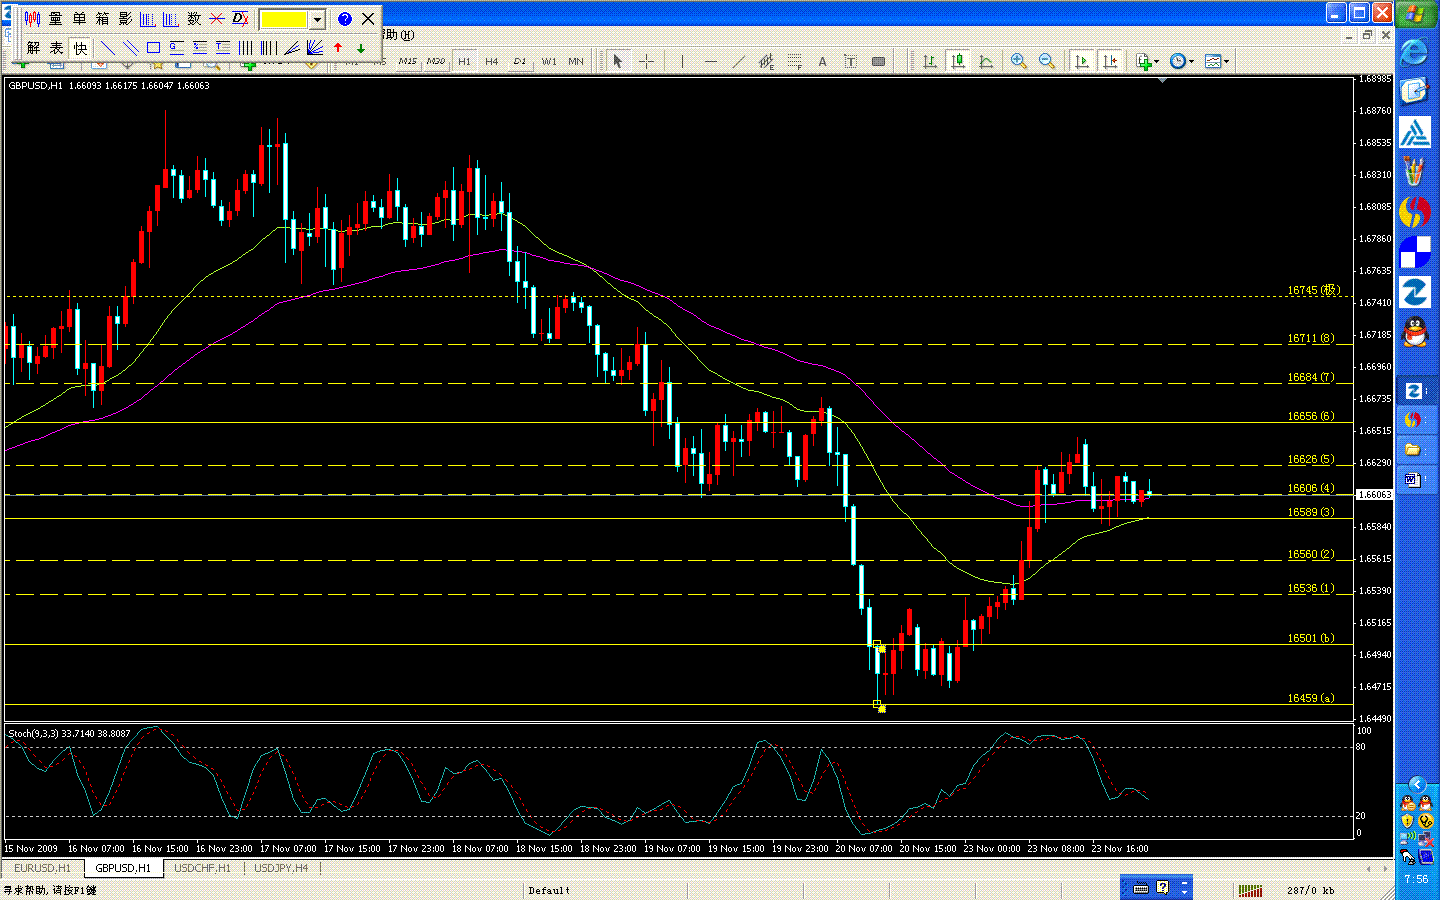This screenshot has width=1440, height=900.
Task: Switch to the D1 timeframe
Action: [520, 62]
